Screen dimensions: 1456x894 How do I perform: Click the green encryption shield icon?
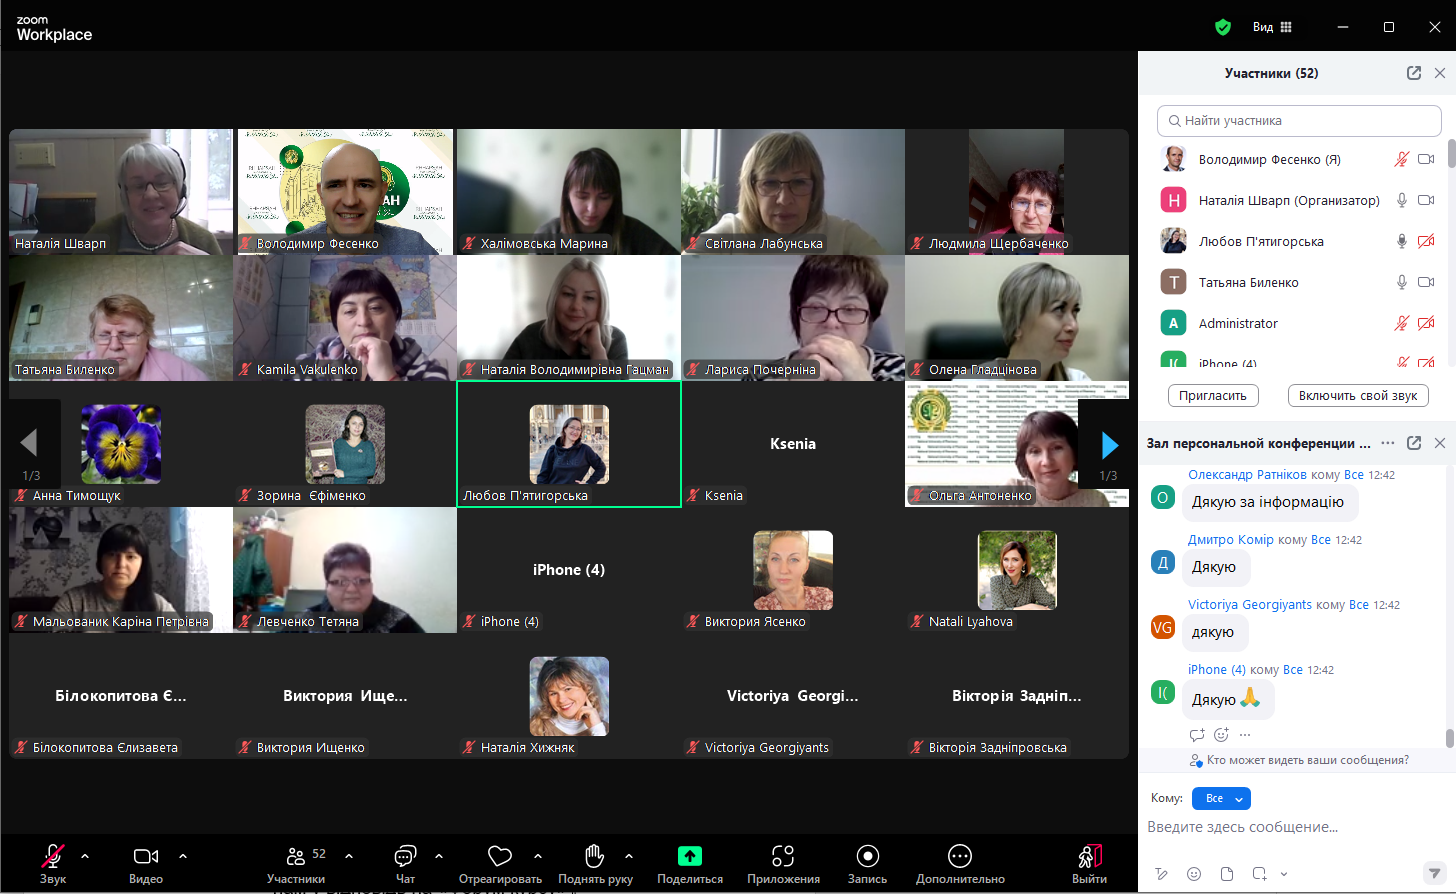[1222, 27]
